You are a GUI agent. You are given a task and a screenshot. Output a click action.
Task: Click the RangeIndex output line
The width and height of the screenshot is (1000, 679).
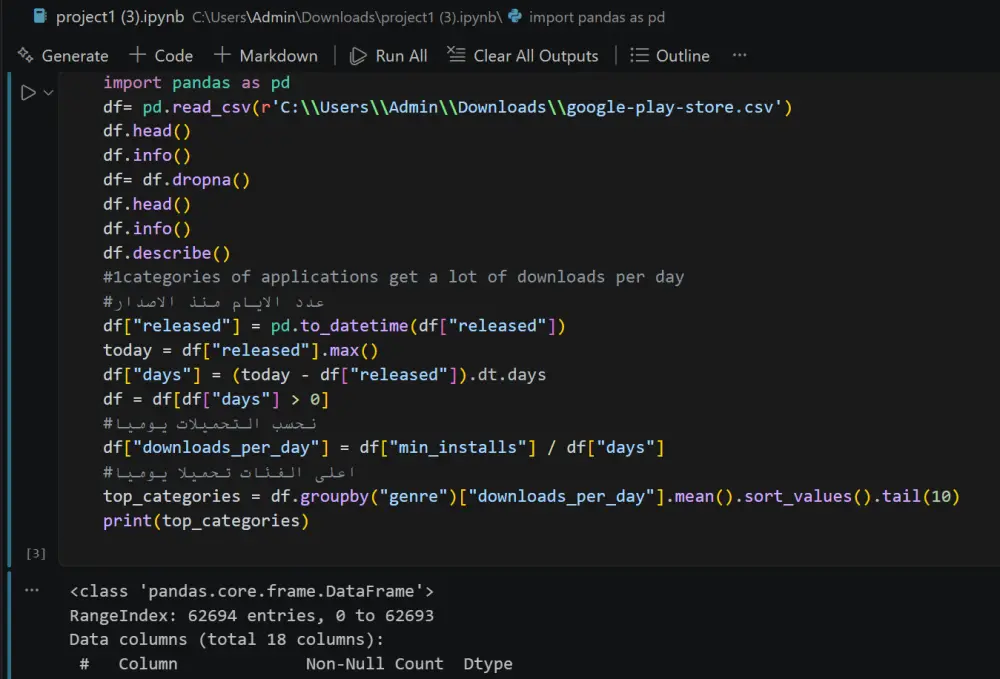click(x=251, y=616)
